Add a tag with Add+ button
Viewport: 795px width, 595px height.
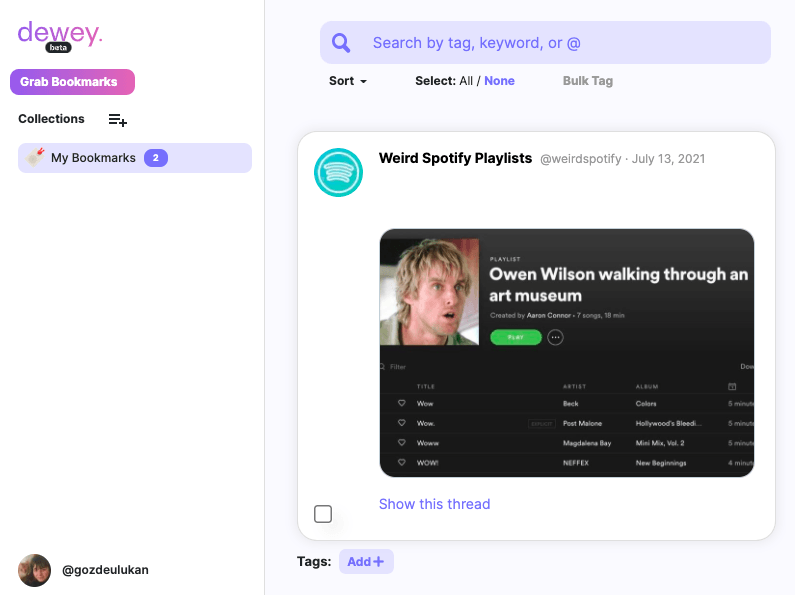click(x=366, y=562)
